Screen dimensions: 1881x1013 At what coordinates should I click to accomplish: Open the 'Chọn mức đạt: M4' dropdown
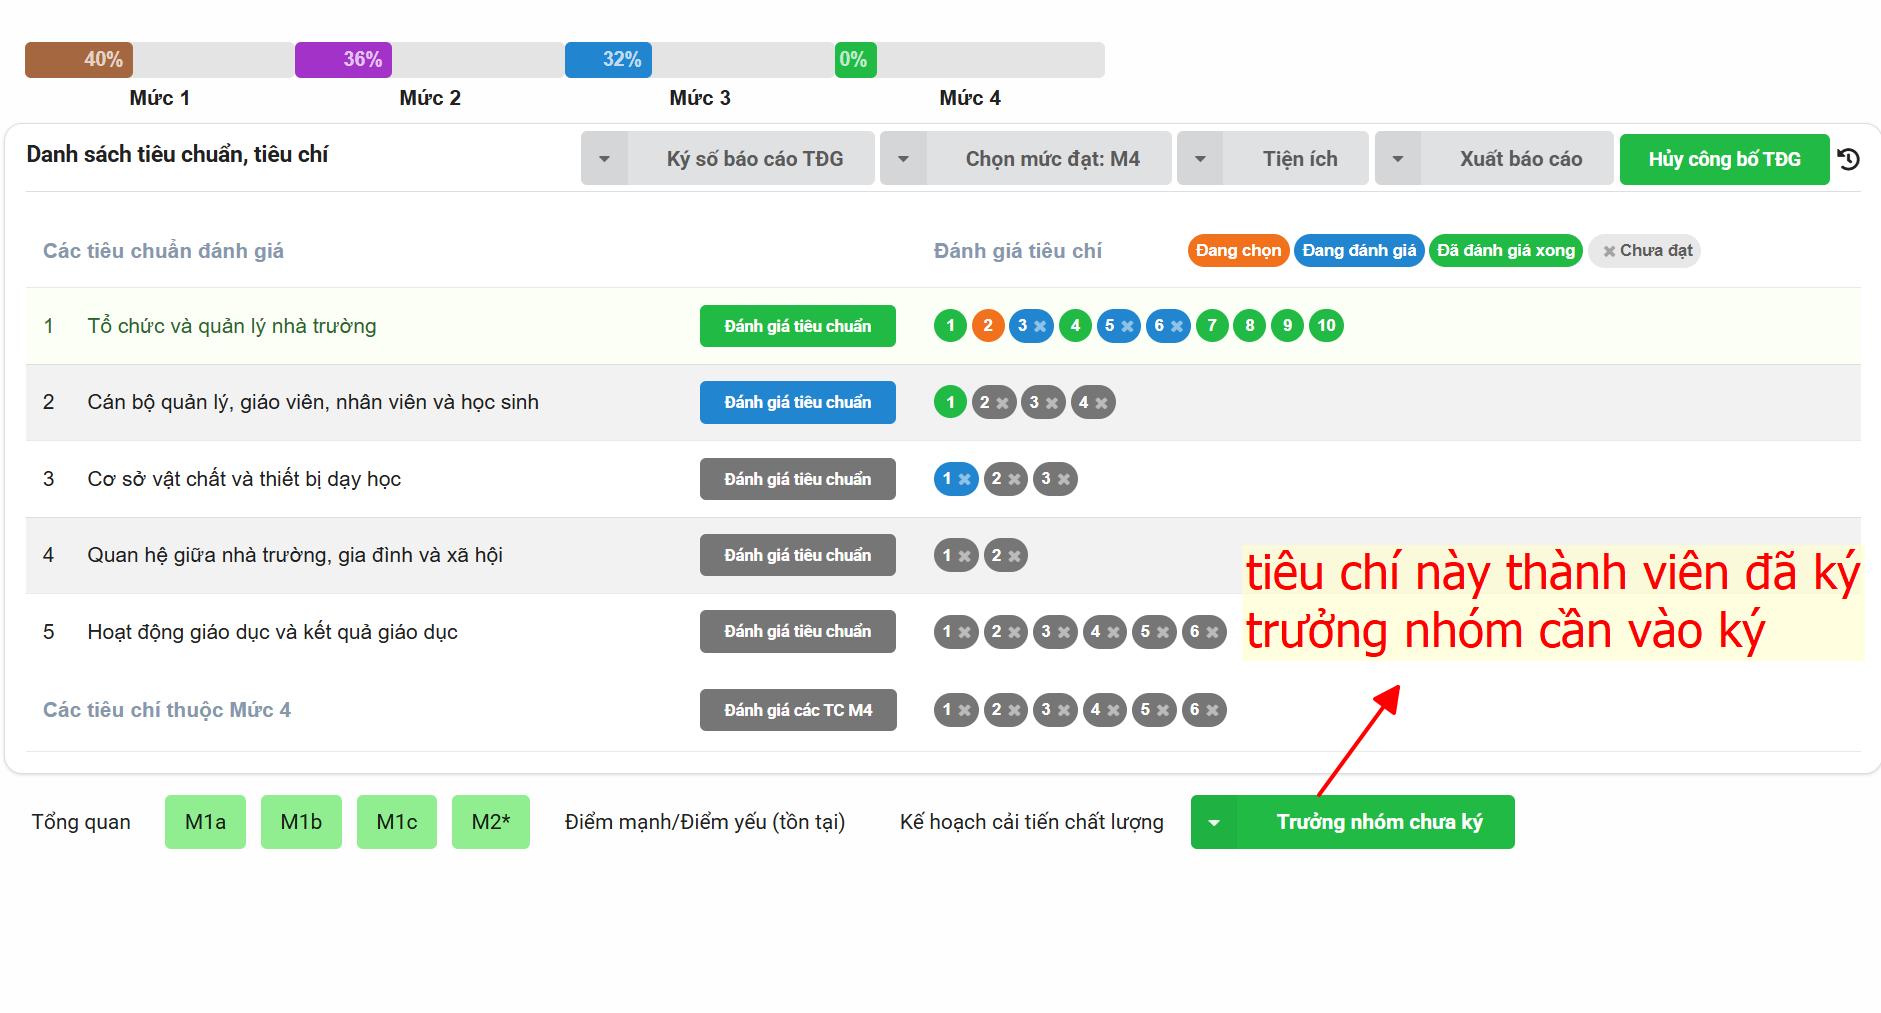click(x=1051, y=159)
